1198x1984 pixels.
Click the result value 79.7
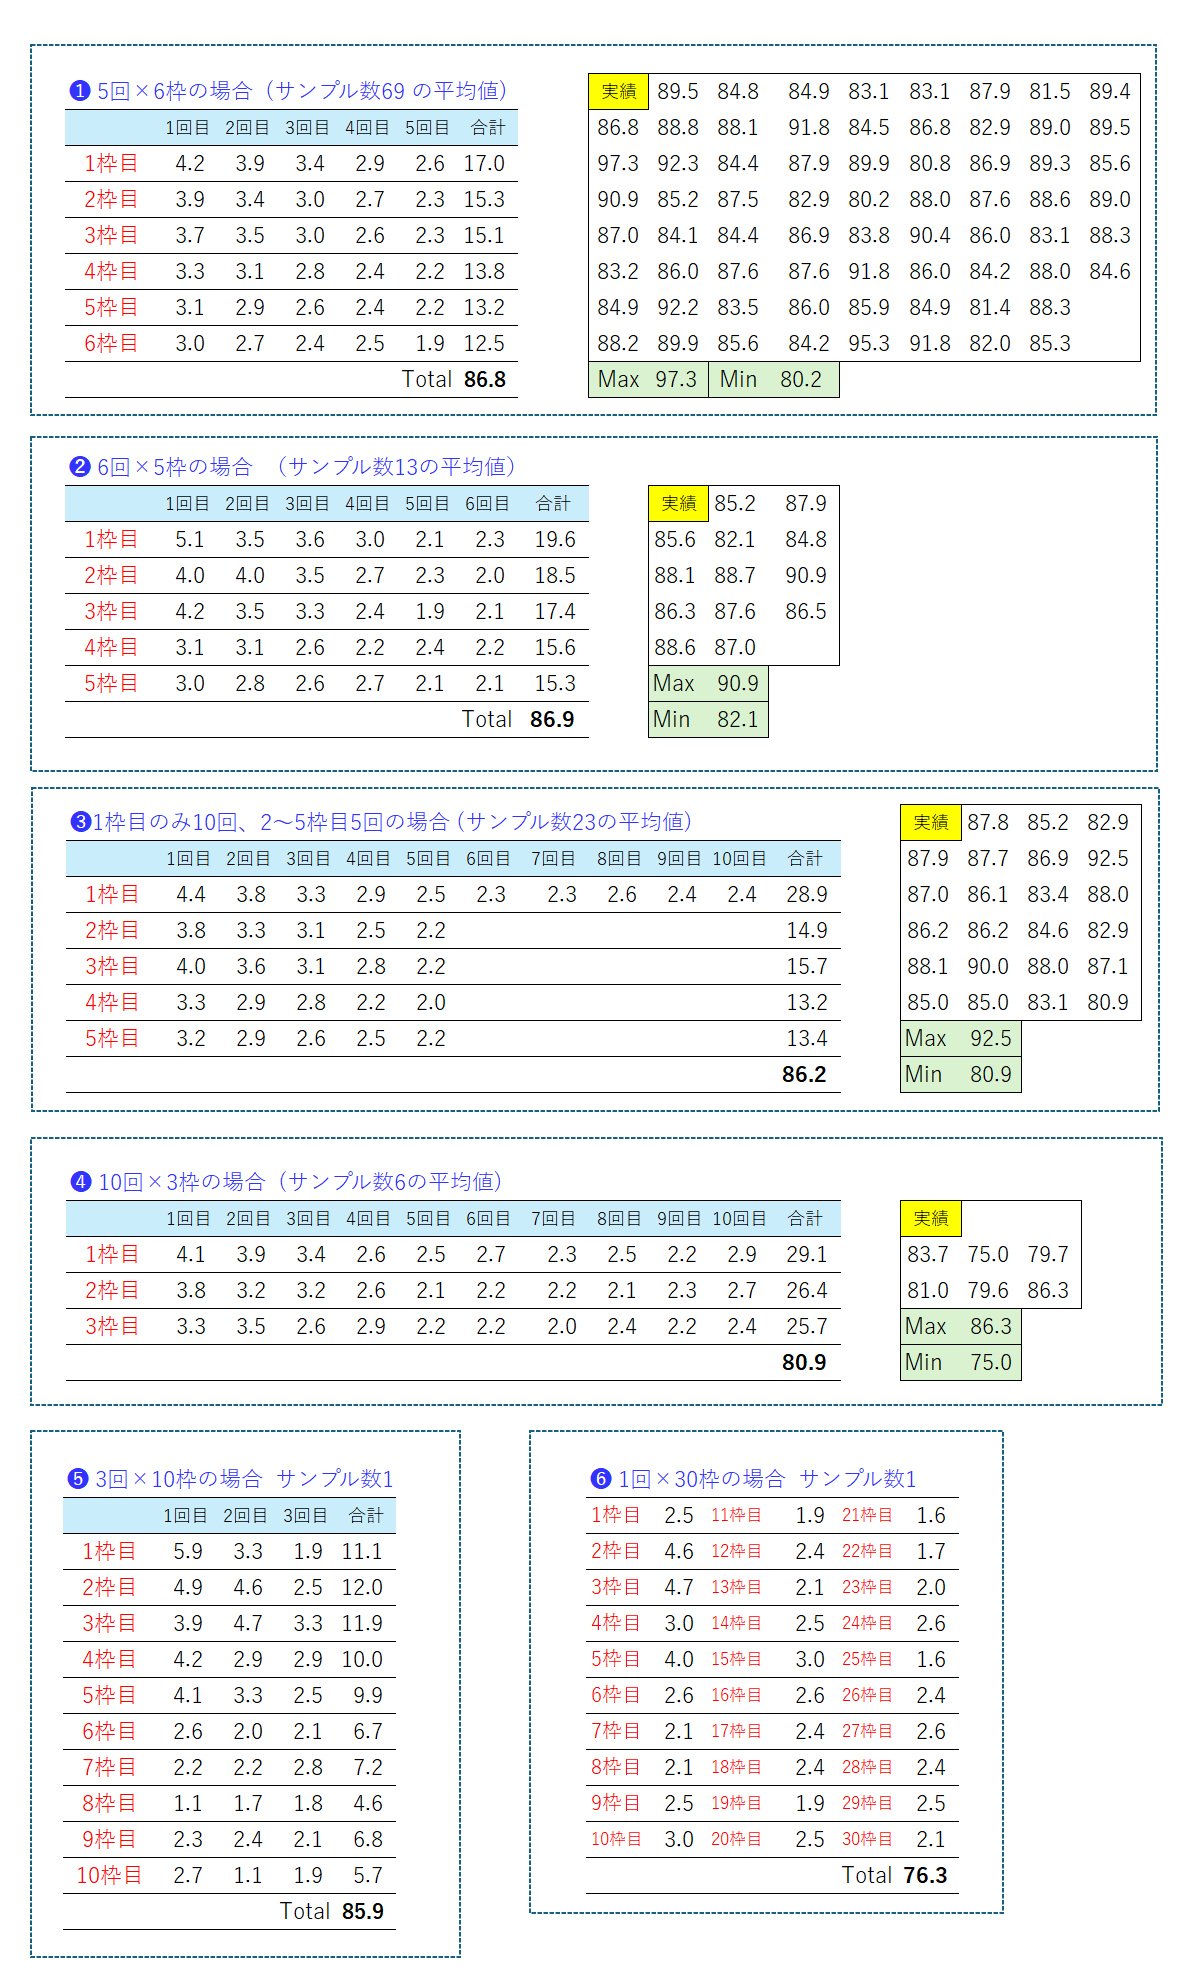pyautogui.click(x=1048, y=1255)
